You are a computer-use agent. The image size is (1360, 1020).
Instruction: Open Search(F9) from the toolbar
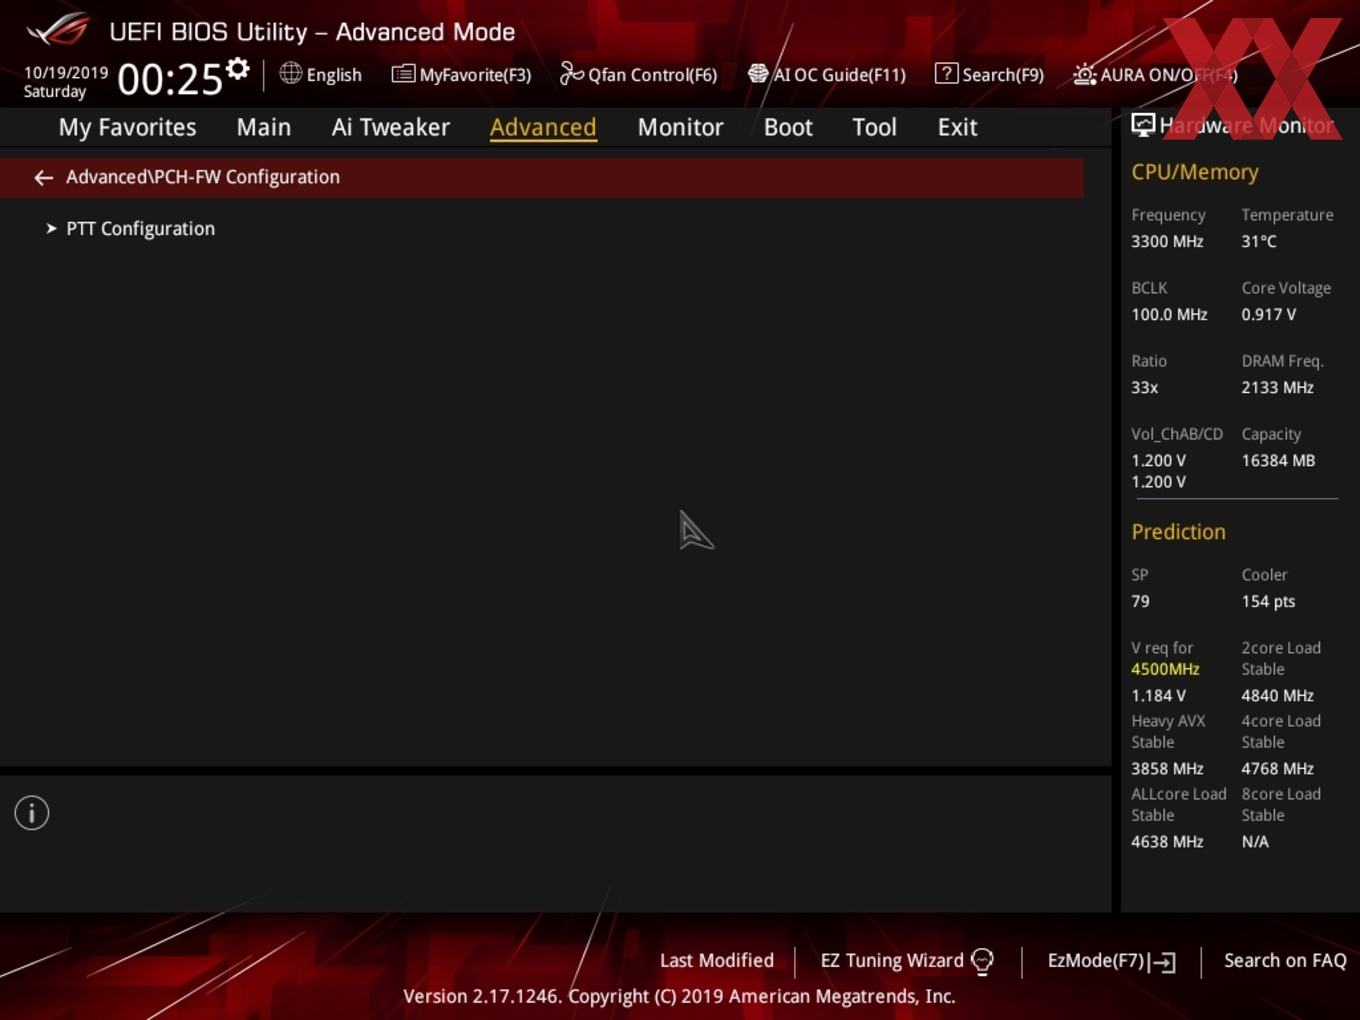[x=1003, y=75]
